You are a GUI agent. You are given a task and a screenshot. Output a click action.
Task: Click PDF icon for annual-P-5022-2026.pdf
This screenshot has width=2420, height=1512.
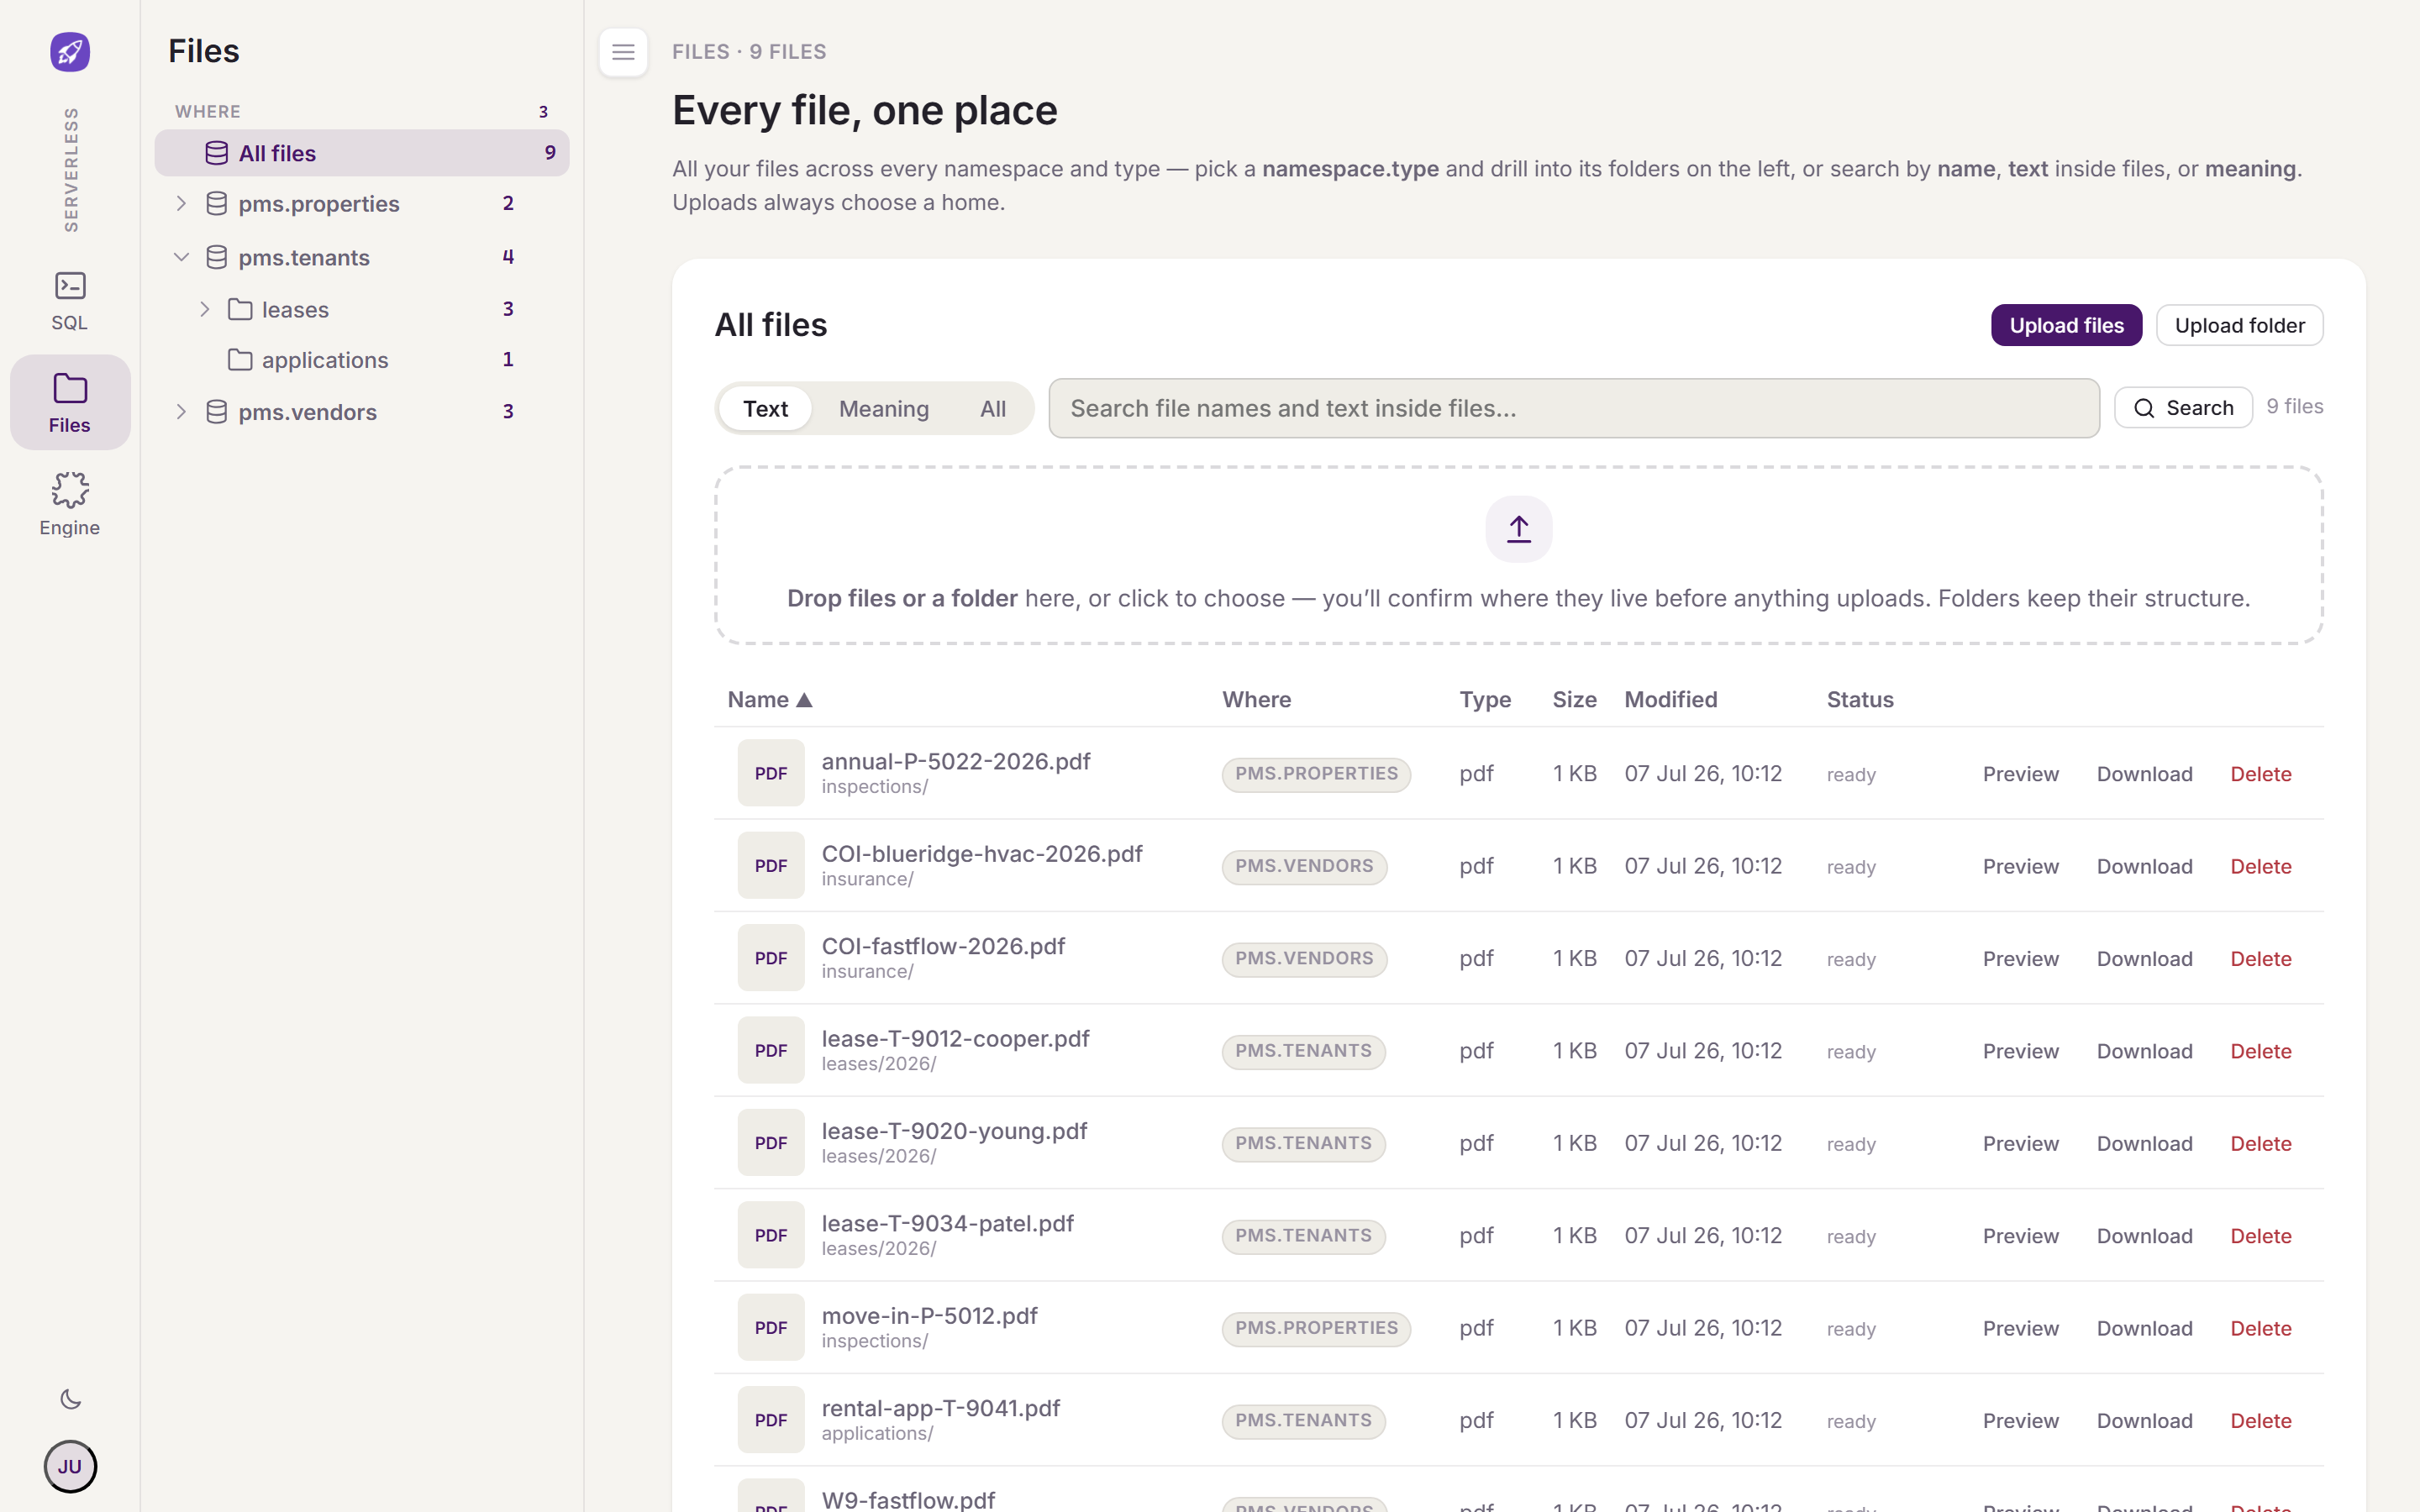[x=771, y=773]
